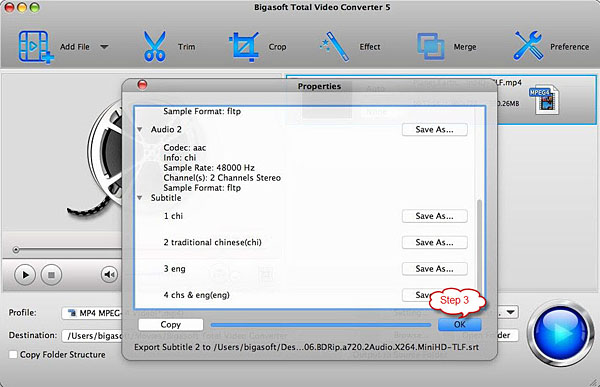
Task: Open the Add File dropdown arrow
Action: pyautogui.click(x=104, y=47)
